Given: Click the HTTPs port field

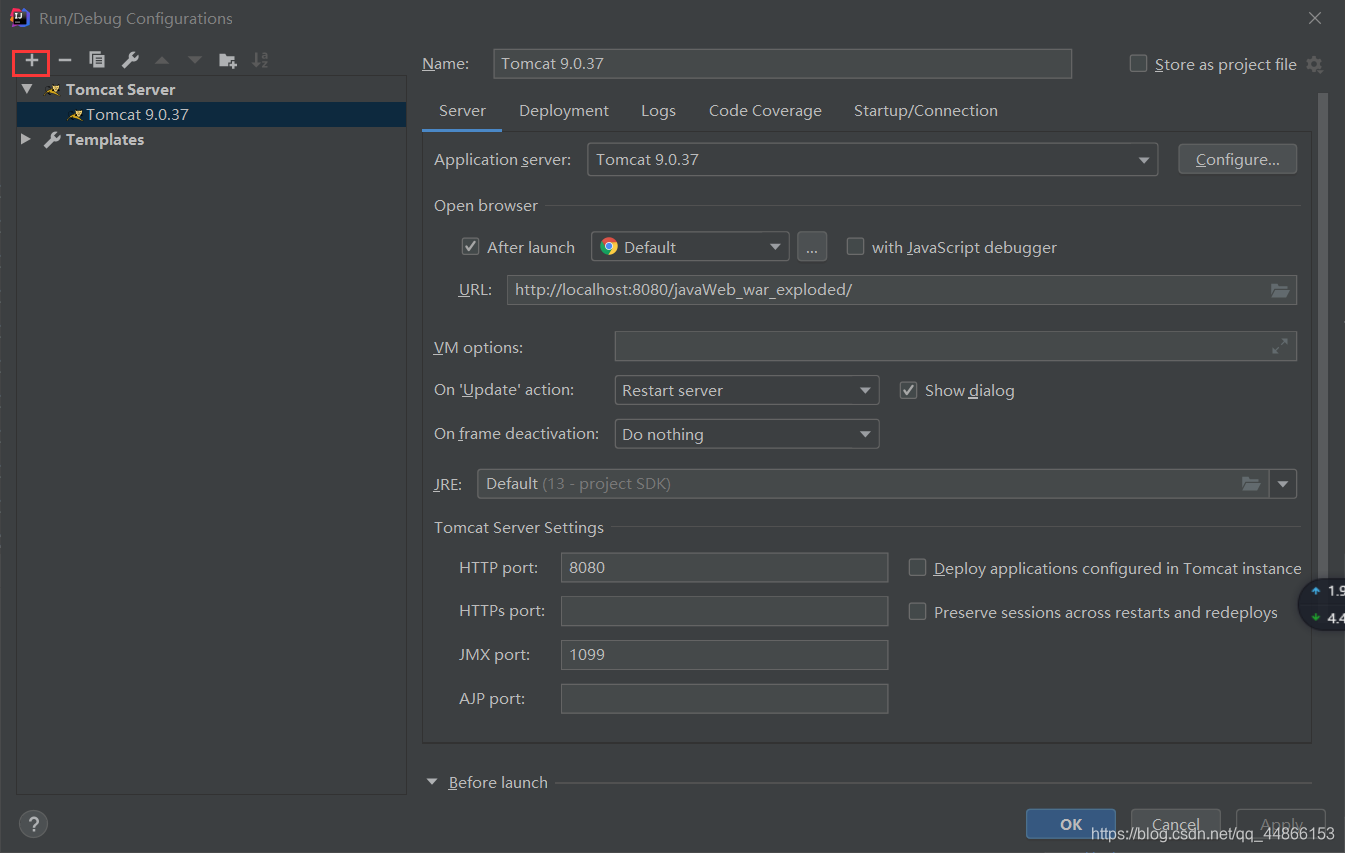Looking at the screenshot, I should pos(724,611).
